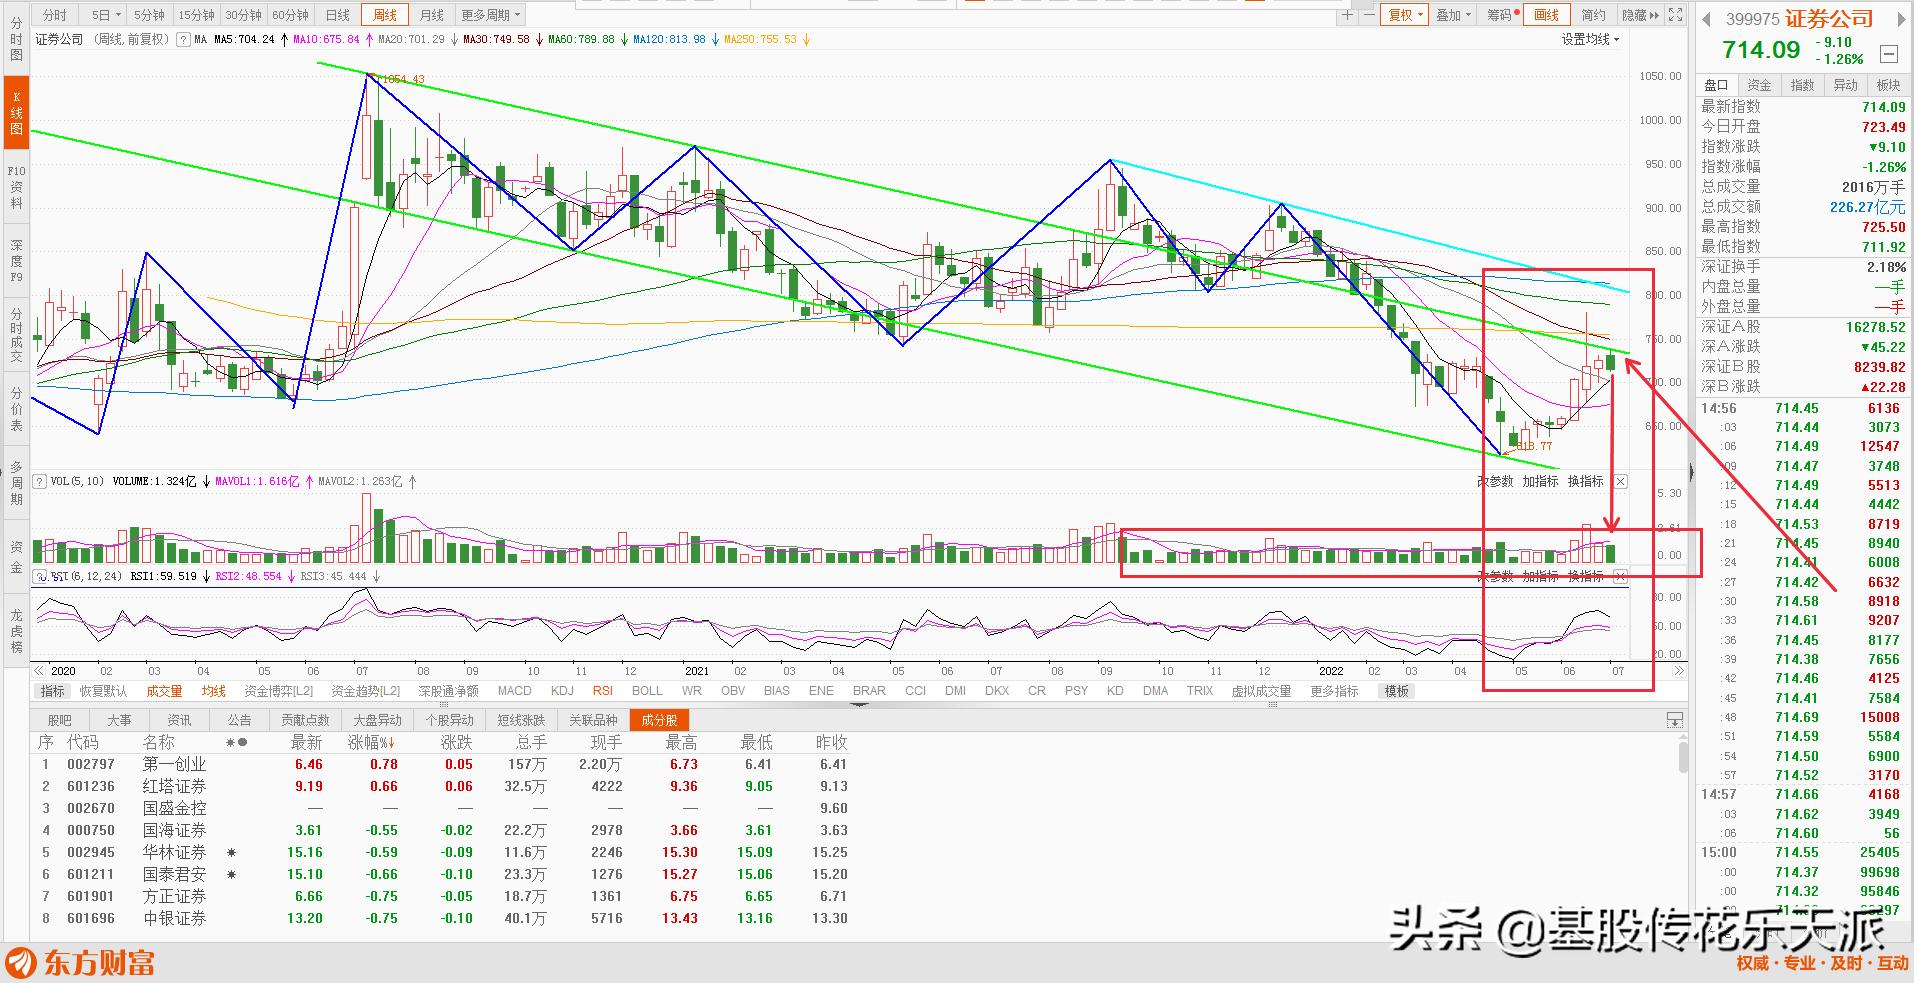Open the 复权 adjustment dropdown
This screenshot has height=983, width=1914.
click(1405, 15)
